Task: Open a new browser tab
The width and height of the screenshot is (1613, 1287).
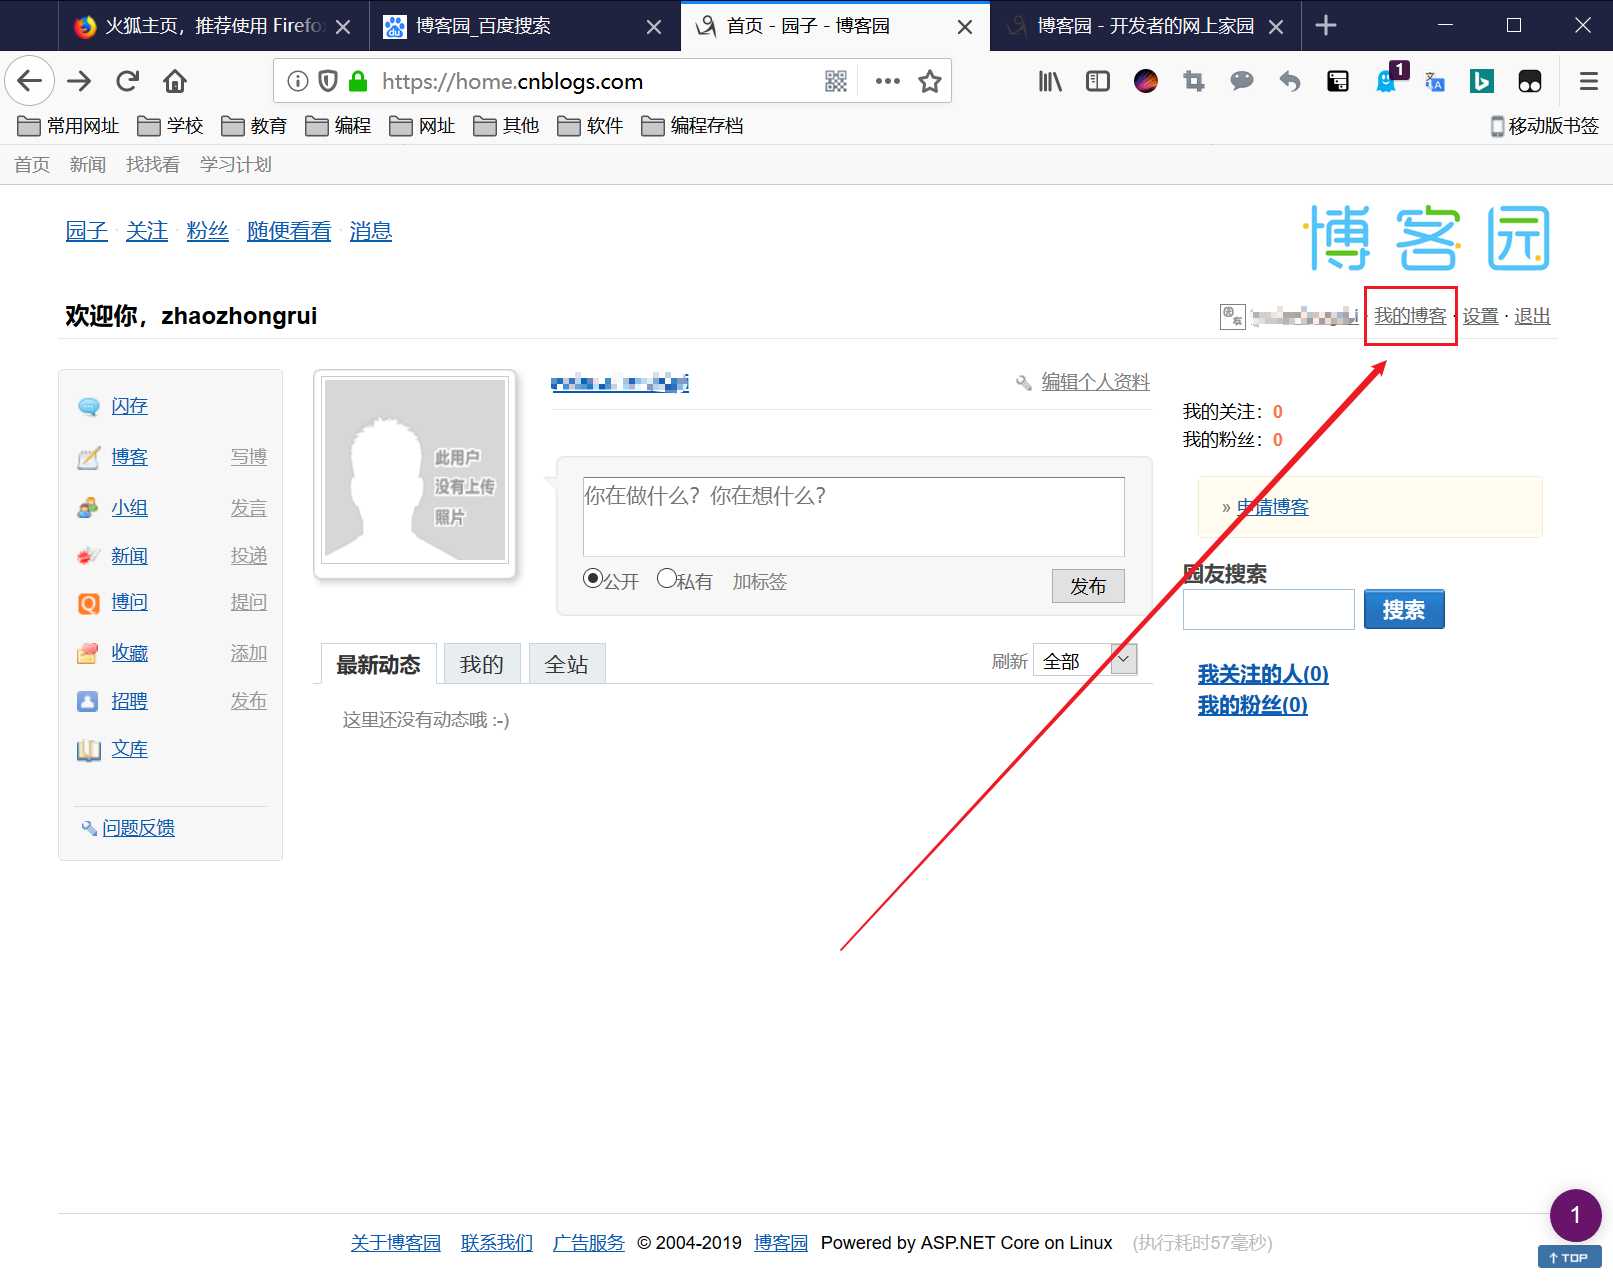Action: click(x=1326, y=26)
